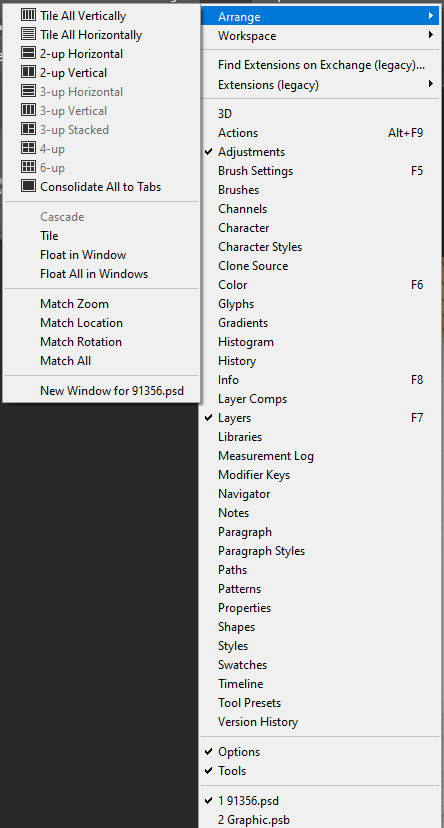Click the Tile All Vertically icon

pos(28,15)
